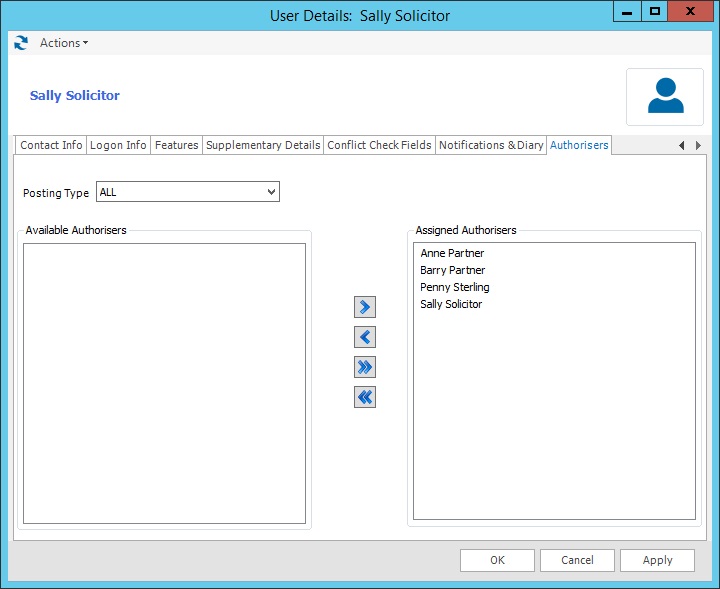Click the refresh icon in the toolbar
720x589 pixels.
(21, 43)
